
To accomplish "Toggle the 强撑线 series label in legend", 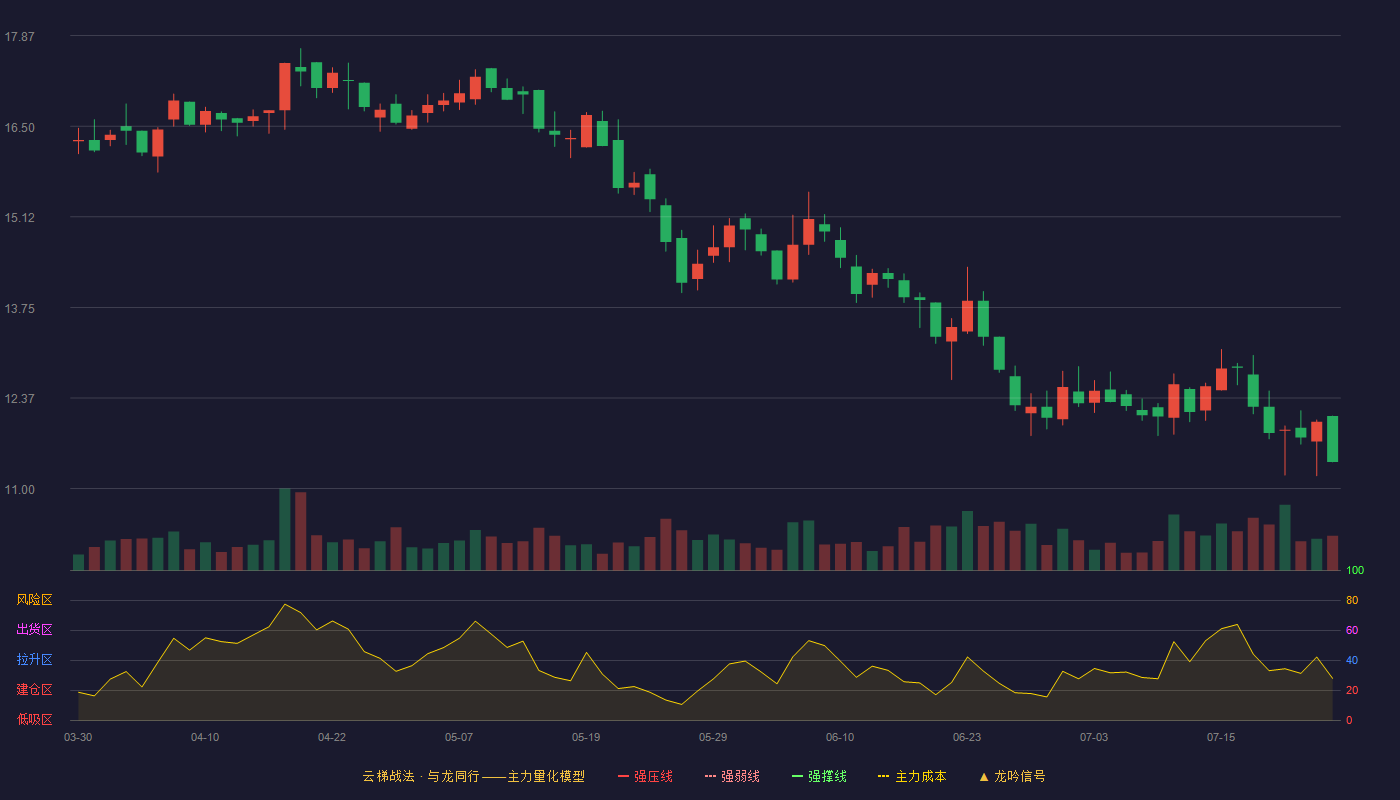I will (x=827, y=776).
